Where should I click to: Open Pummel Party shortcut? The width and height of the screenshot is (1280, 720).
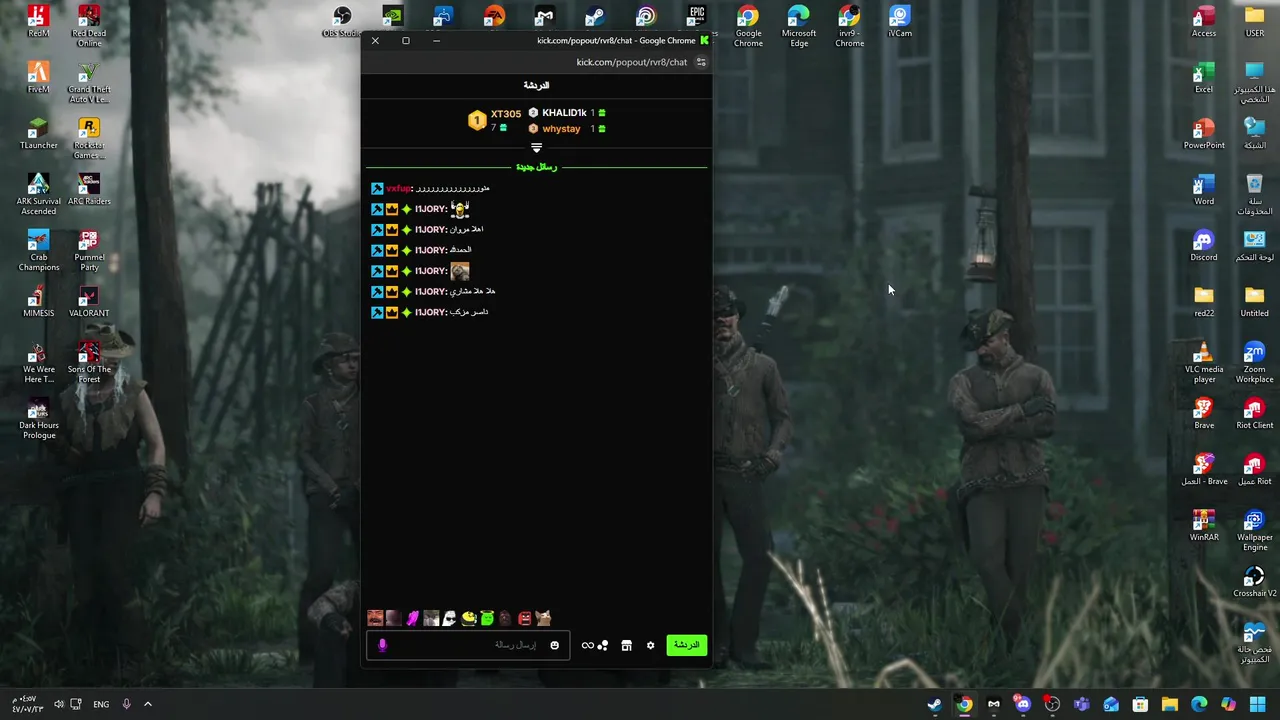pyautogui.click(x=89, y=250)
